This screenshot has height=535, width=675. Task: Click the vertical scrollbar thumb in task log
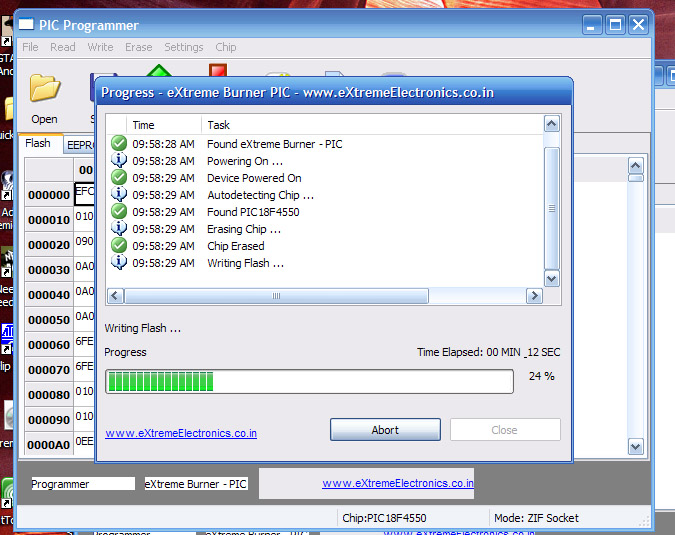551,209
